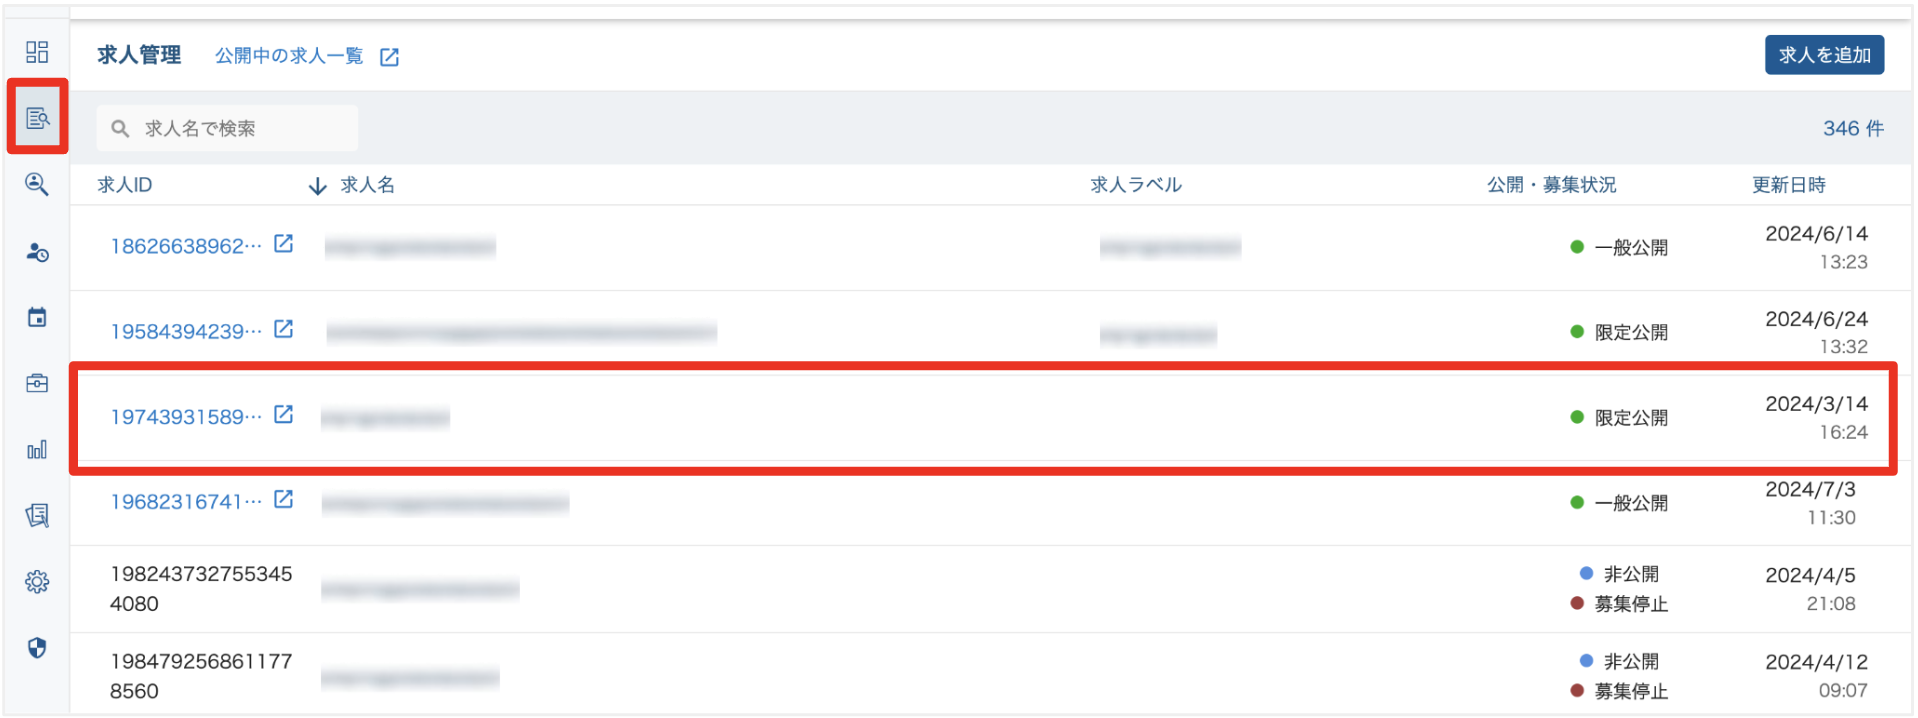Click the 公開・募集状況 column header
1918x718 pixels.
(x=1550, y=185)
